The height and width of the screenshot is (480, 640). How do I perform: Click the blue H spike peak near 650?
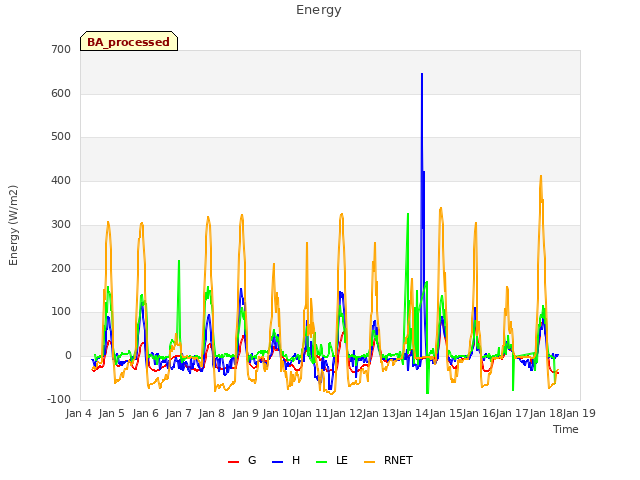422,74
